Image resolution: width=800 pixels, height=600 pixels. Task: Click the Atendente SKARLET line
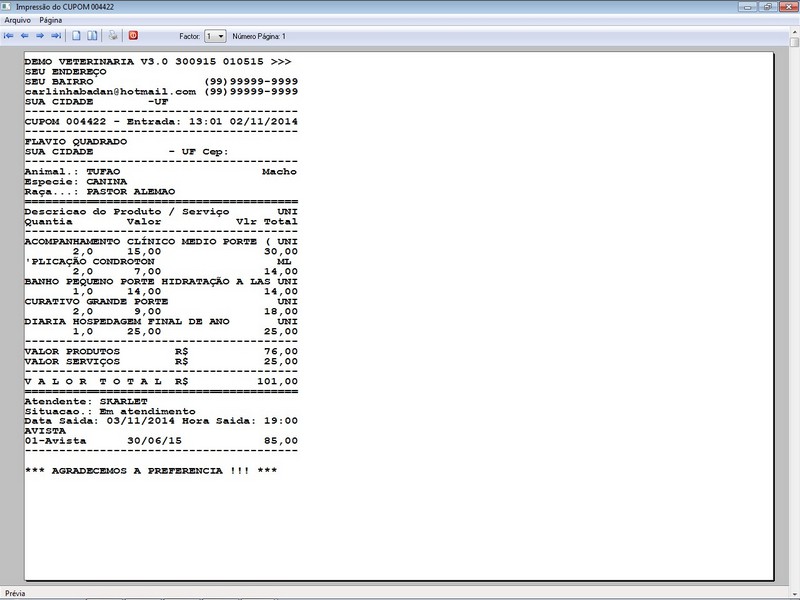coord(86,401)
